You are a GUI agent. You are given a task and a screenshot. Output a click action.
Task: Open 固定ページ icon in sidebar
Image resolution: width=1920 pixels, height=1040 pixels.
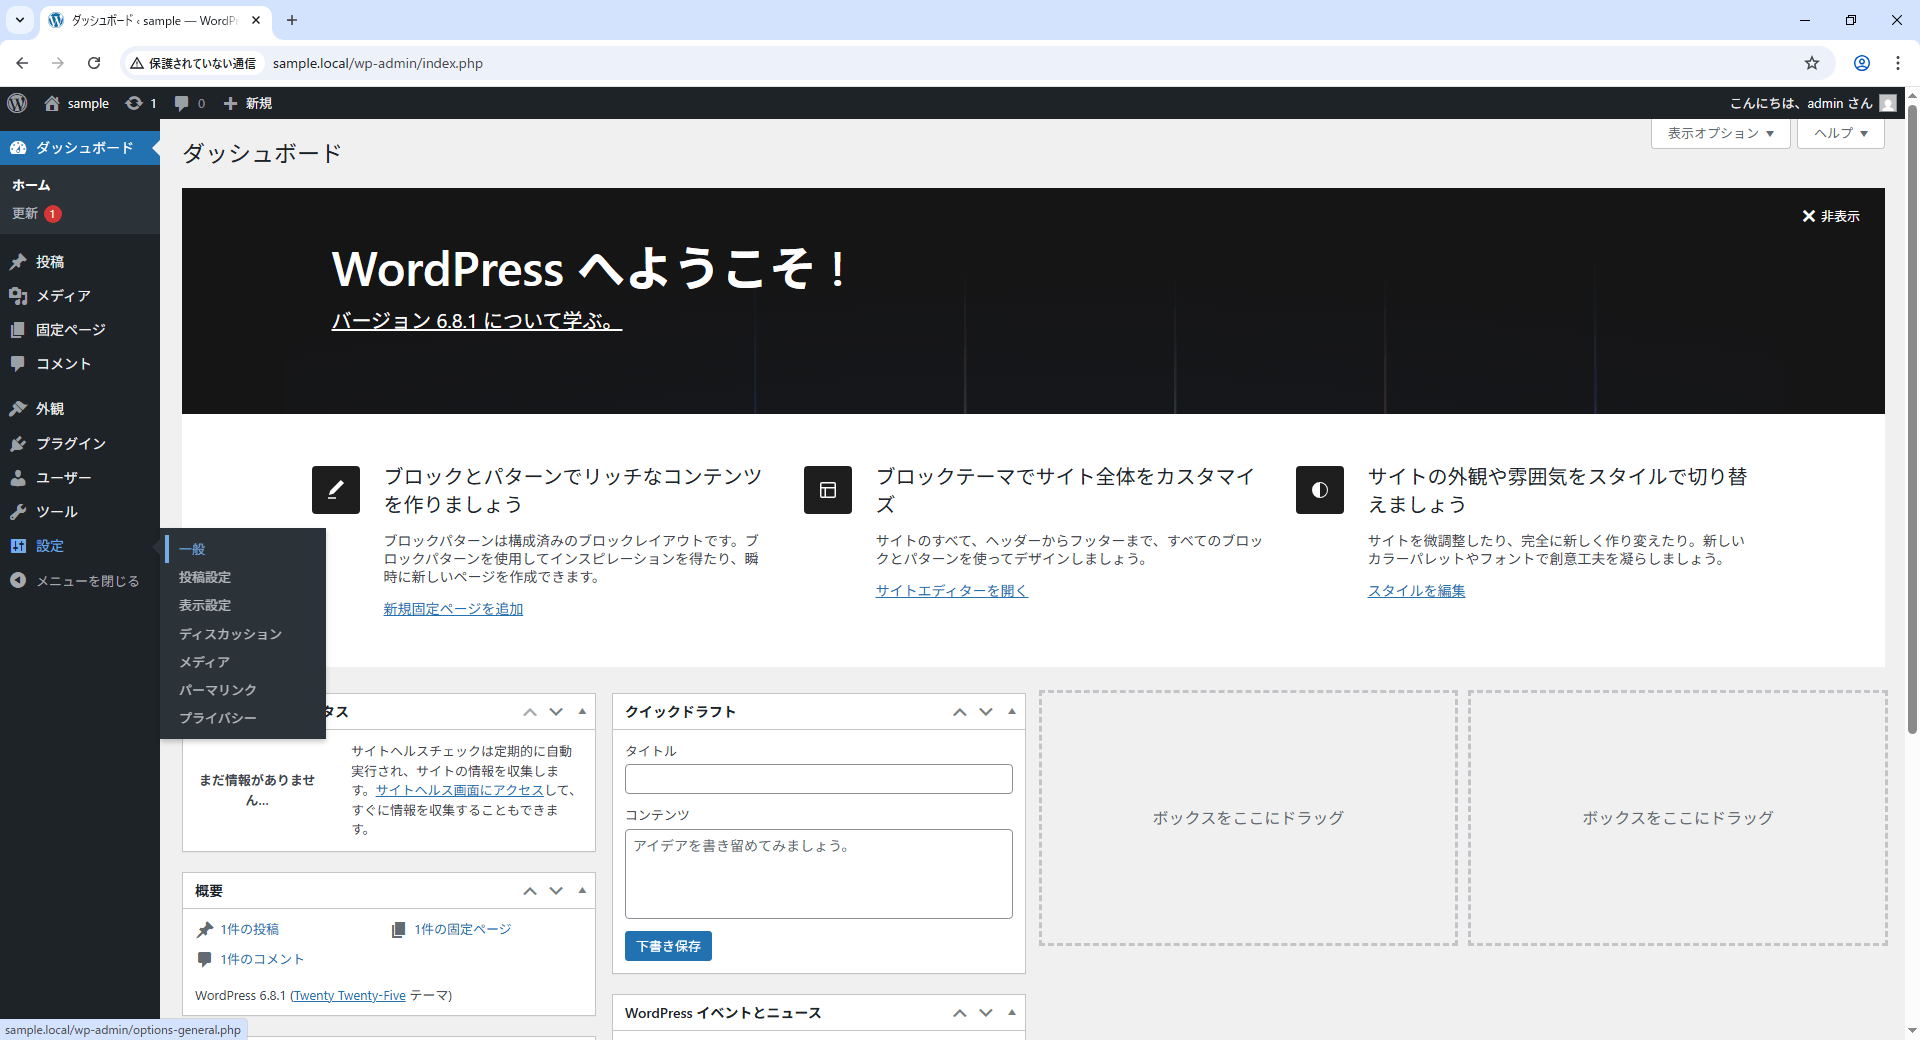(18, 330)
